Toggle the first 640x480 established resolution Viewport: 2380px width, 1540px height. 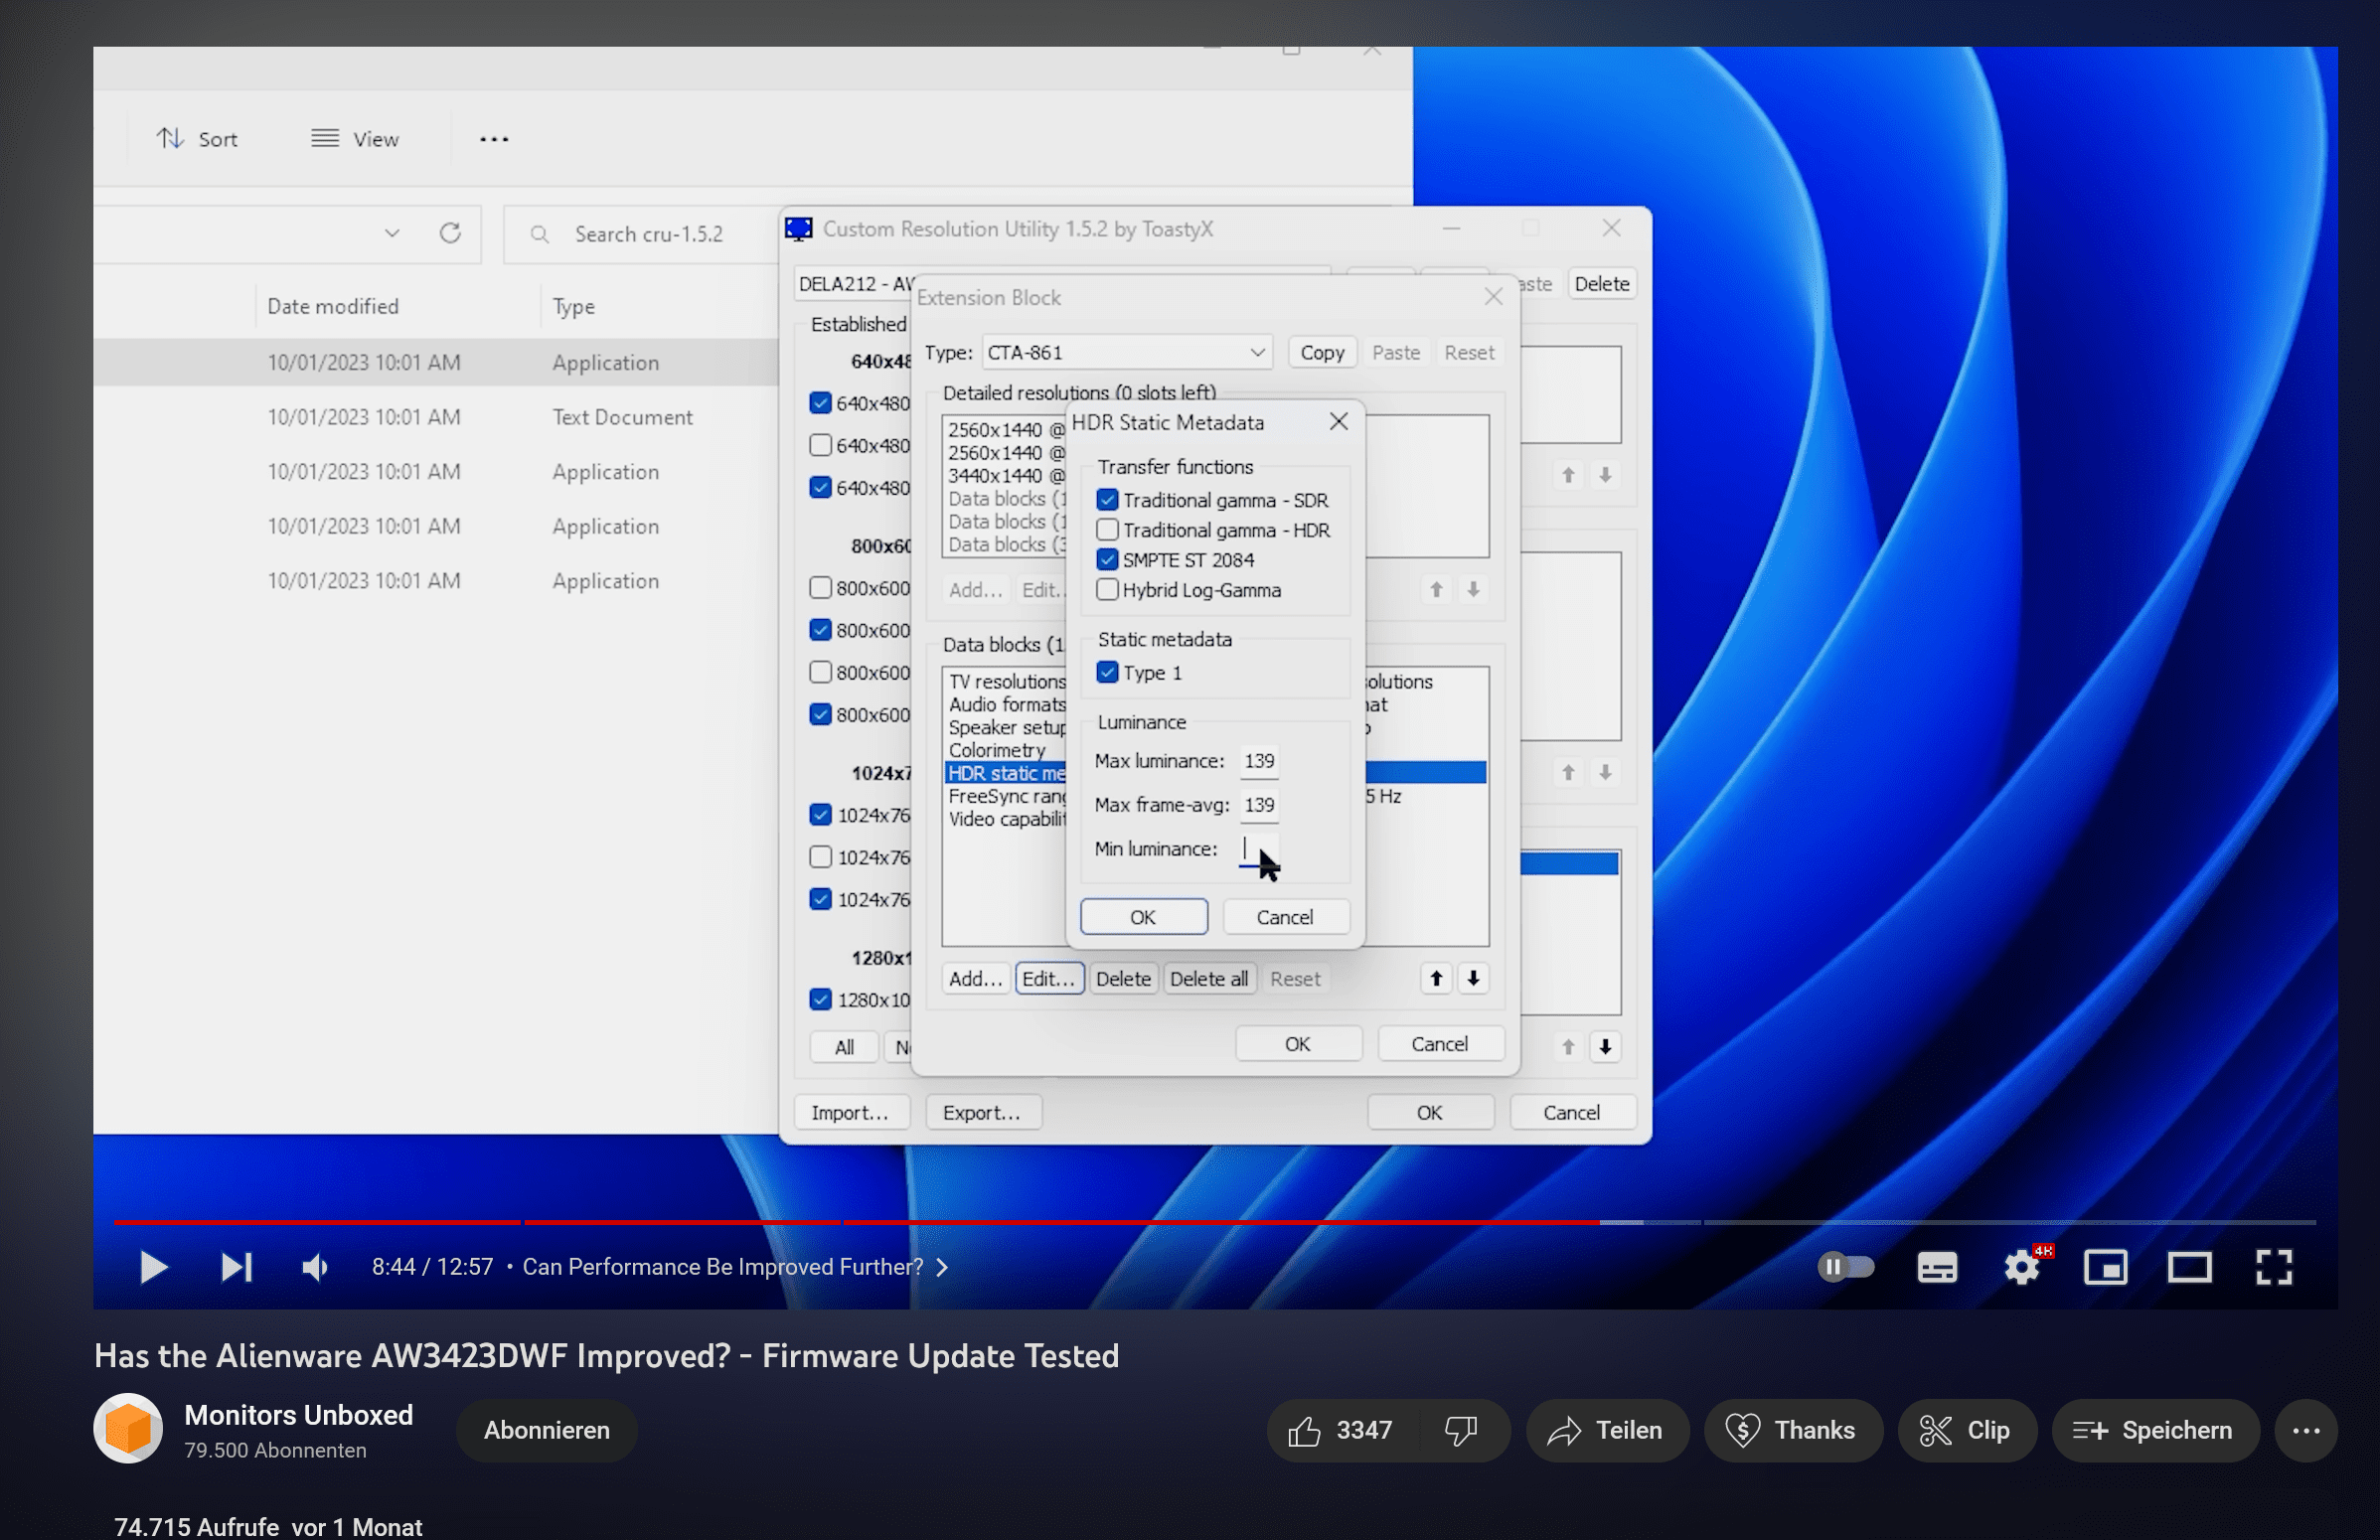point(820,403)
